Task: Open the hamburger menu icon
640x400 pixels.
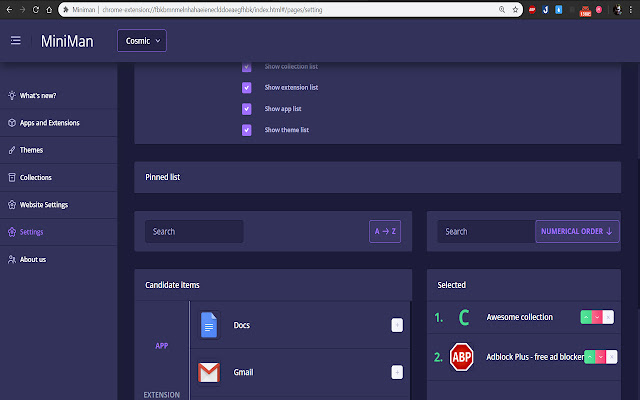Action: tap(16, 40)
